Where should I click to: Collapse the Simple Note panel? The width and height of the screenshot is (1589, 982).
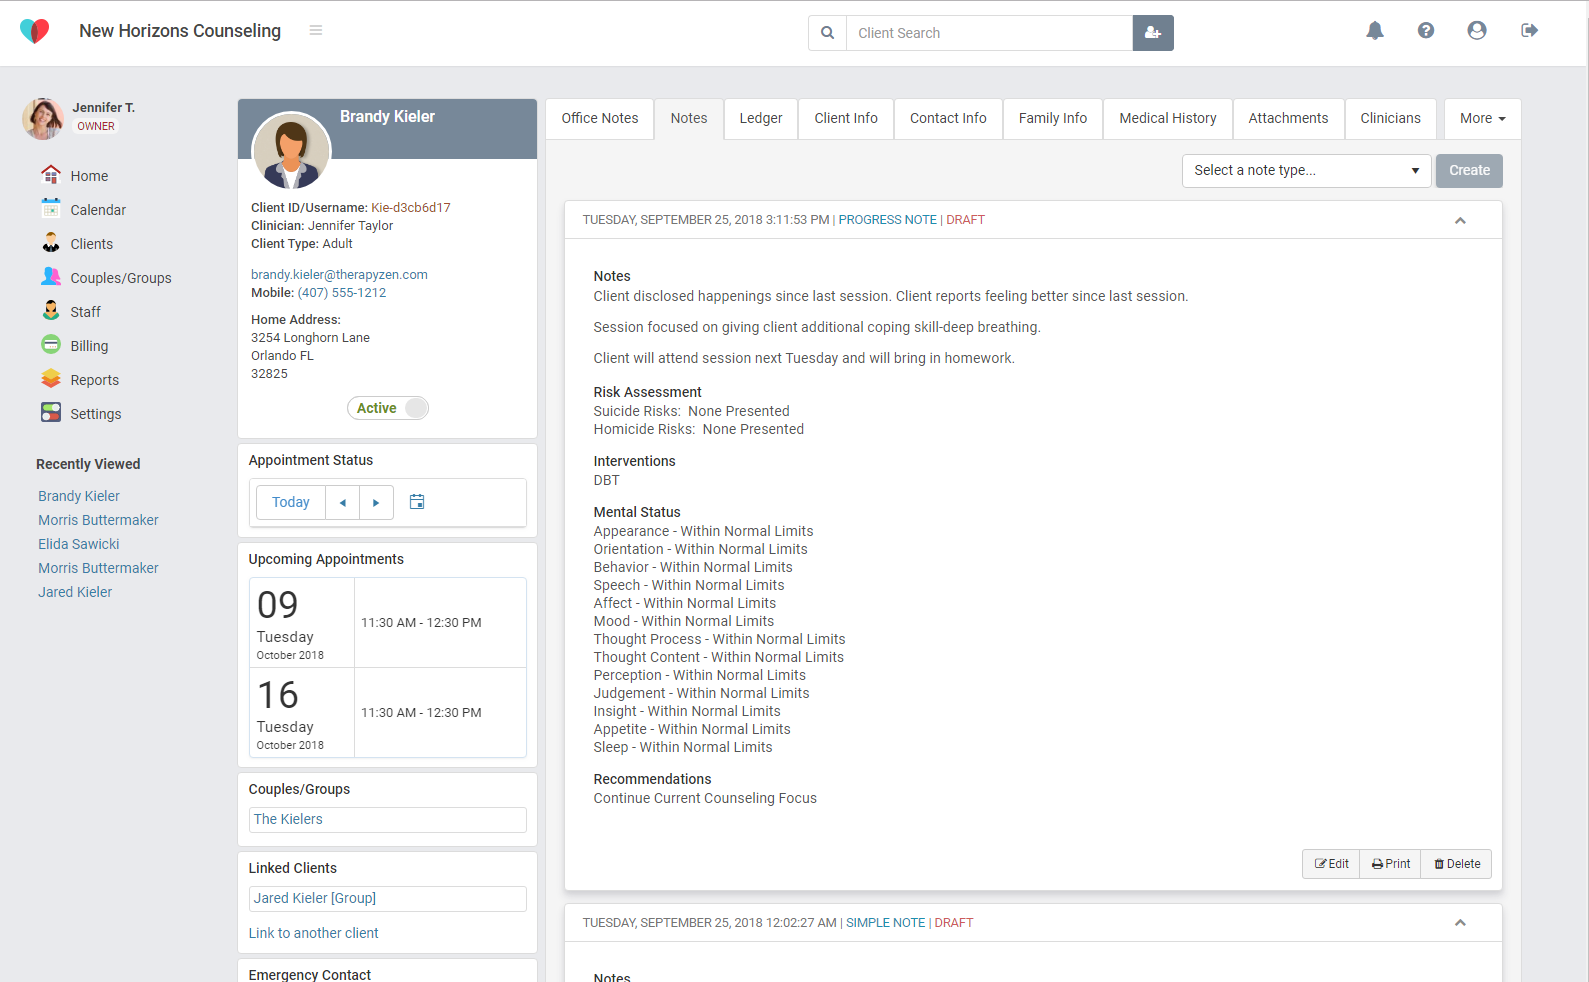coord(1460,923)
